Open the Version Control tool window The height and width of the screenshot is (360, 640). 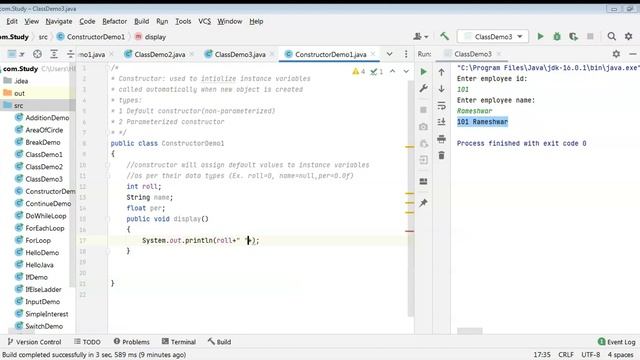[x=34, y=342]
